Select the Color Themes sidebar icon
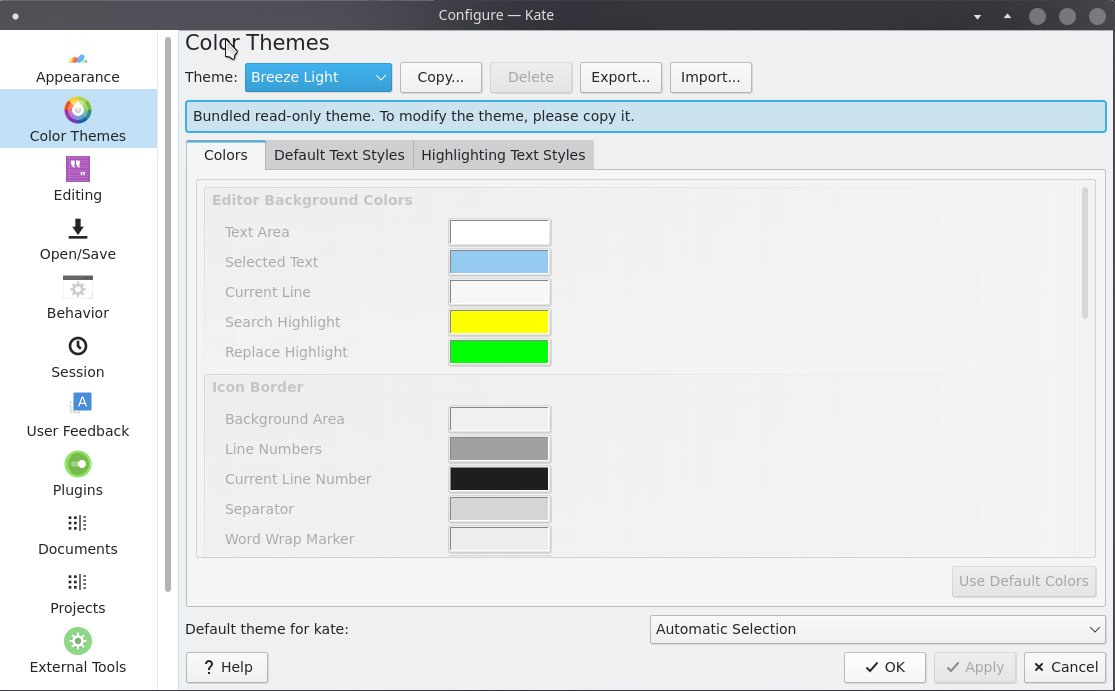 tap(78, 110)
